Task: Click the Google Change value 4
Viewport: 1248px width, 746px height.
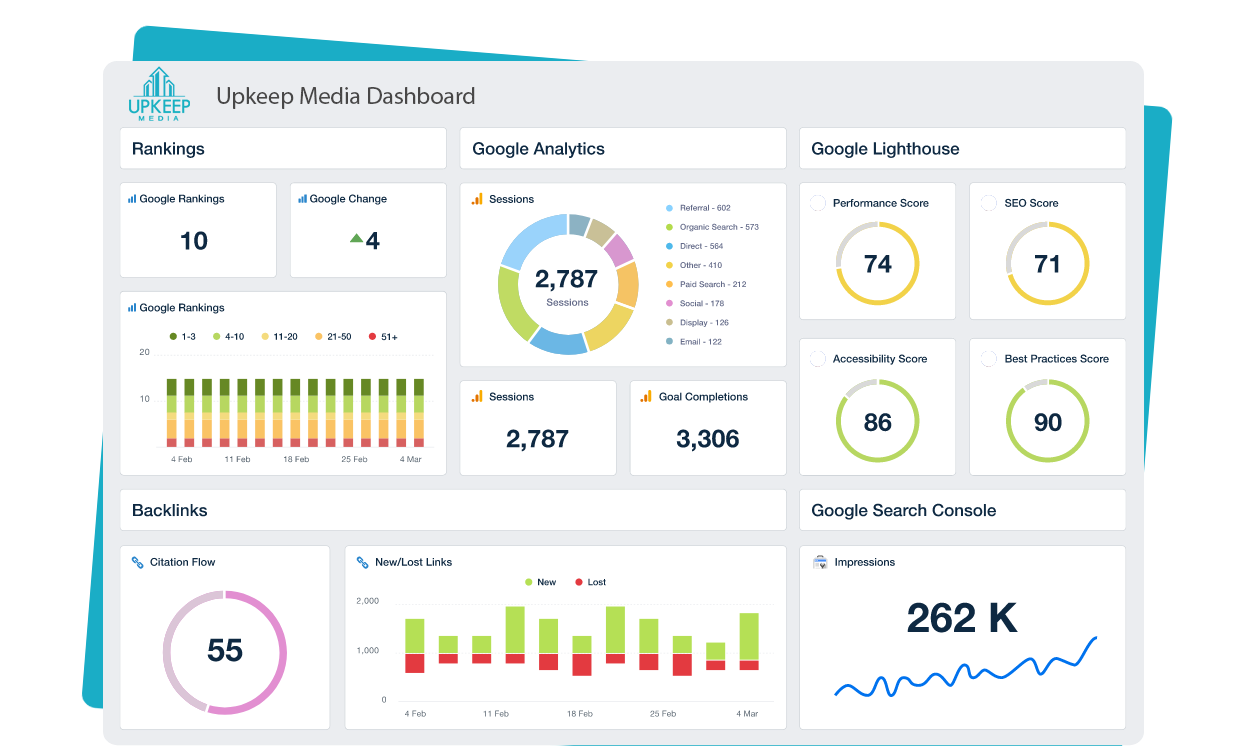Action: tap(373, 240)
